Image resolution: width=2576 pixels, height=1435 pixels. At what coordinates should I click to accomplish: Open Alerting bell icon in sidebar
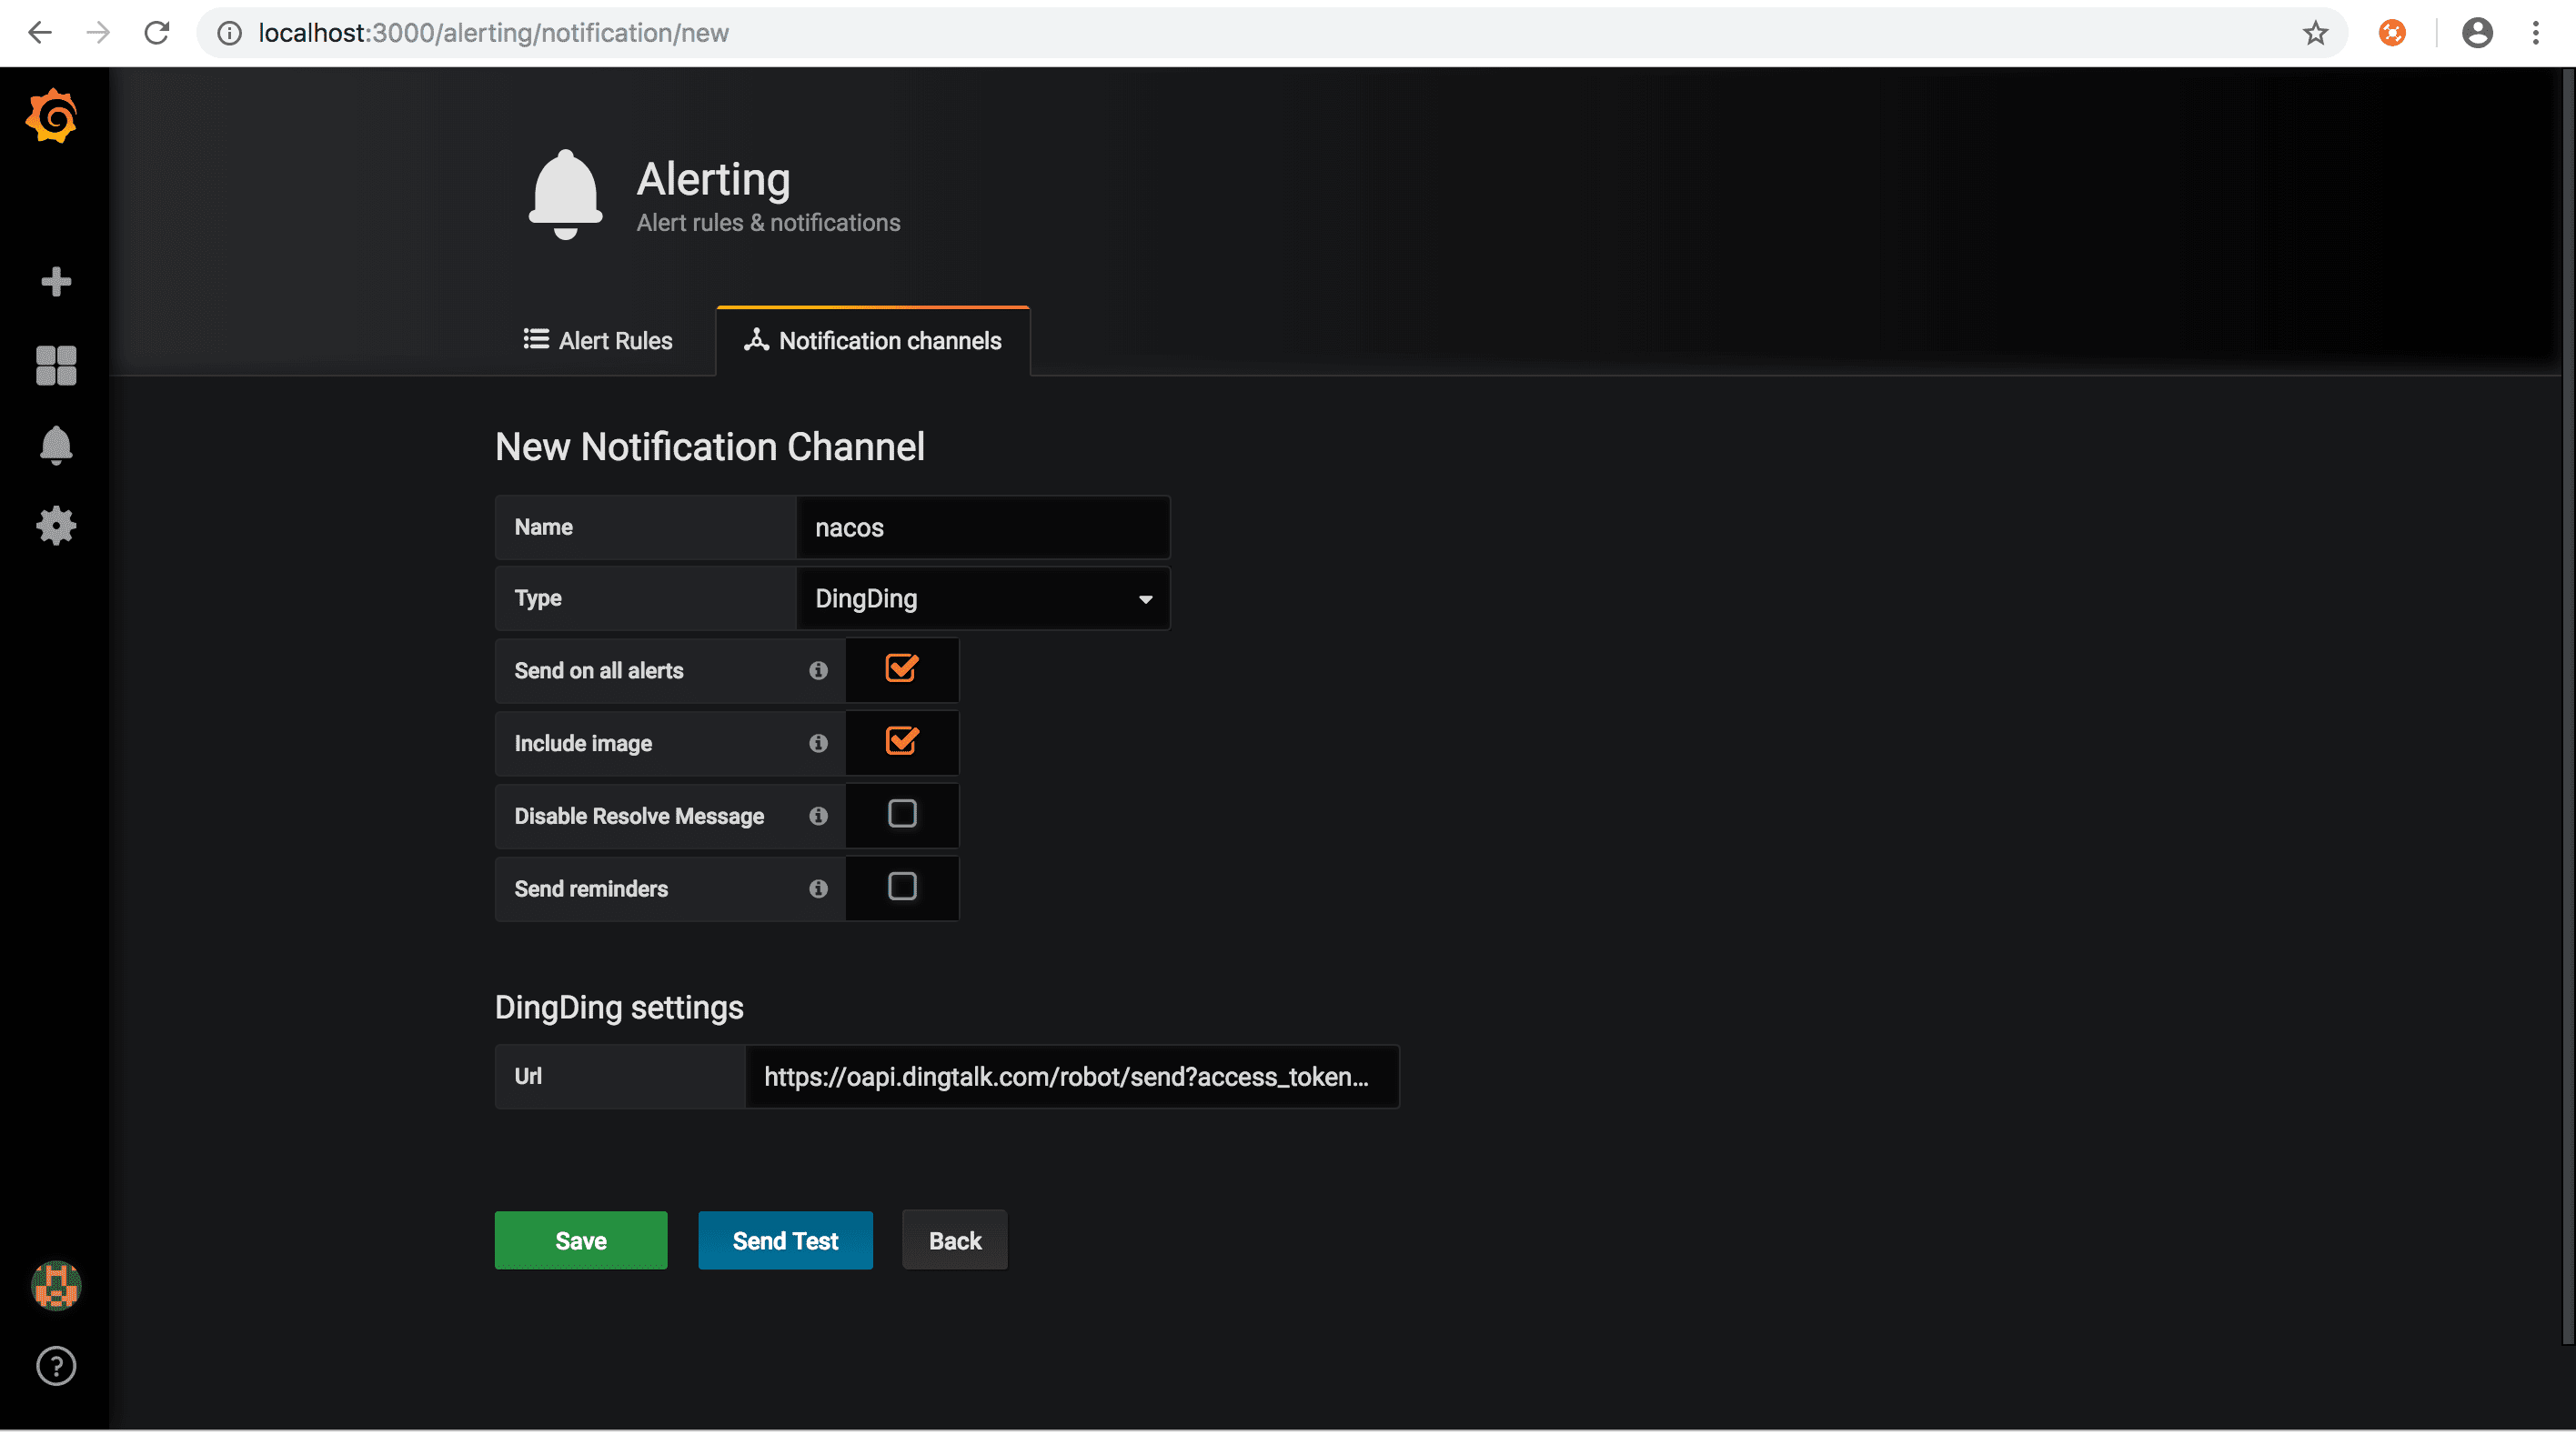click(56, 446)
